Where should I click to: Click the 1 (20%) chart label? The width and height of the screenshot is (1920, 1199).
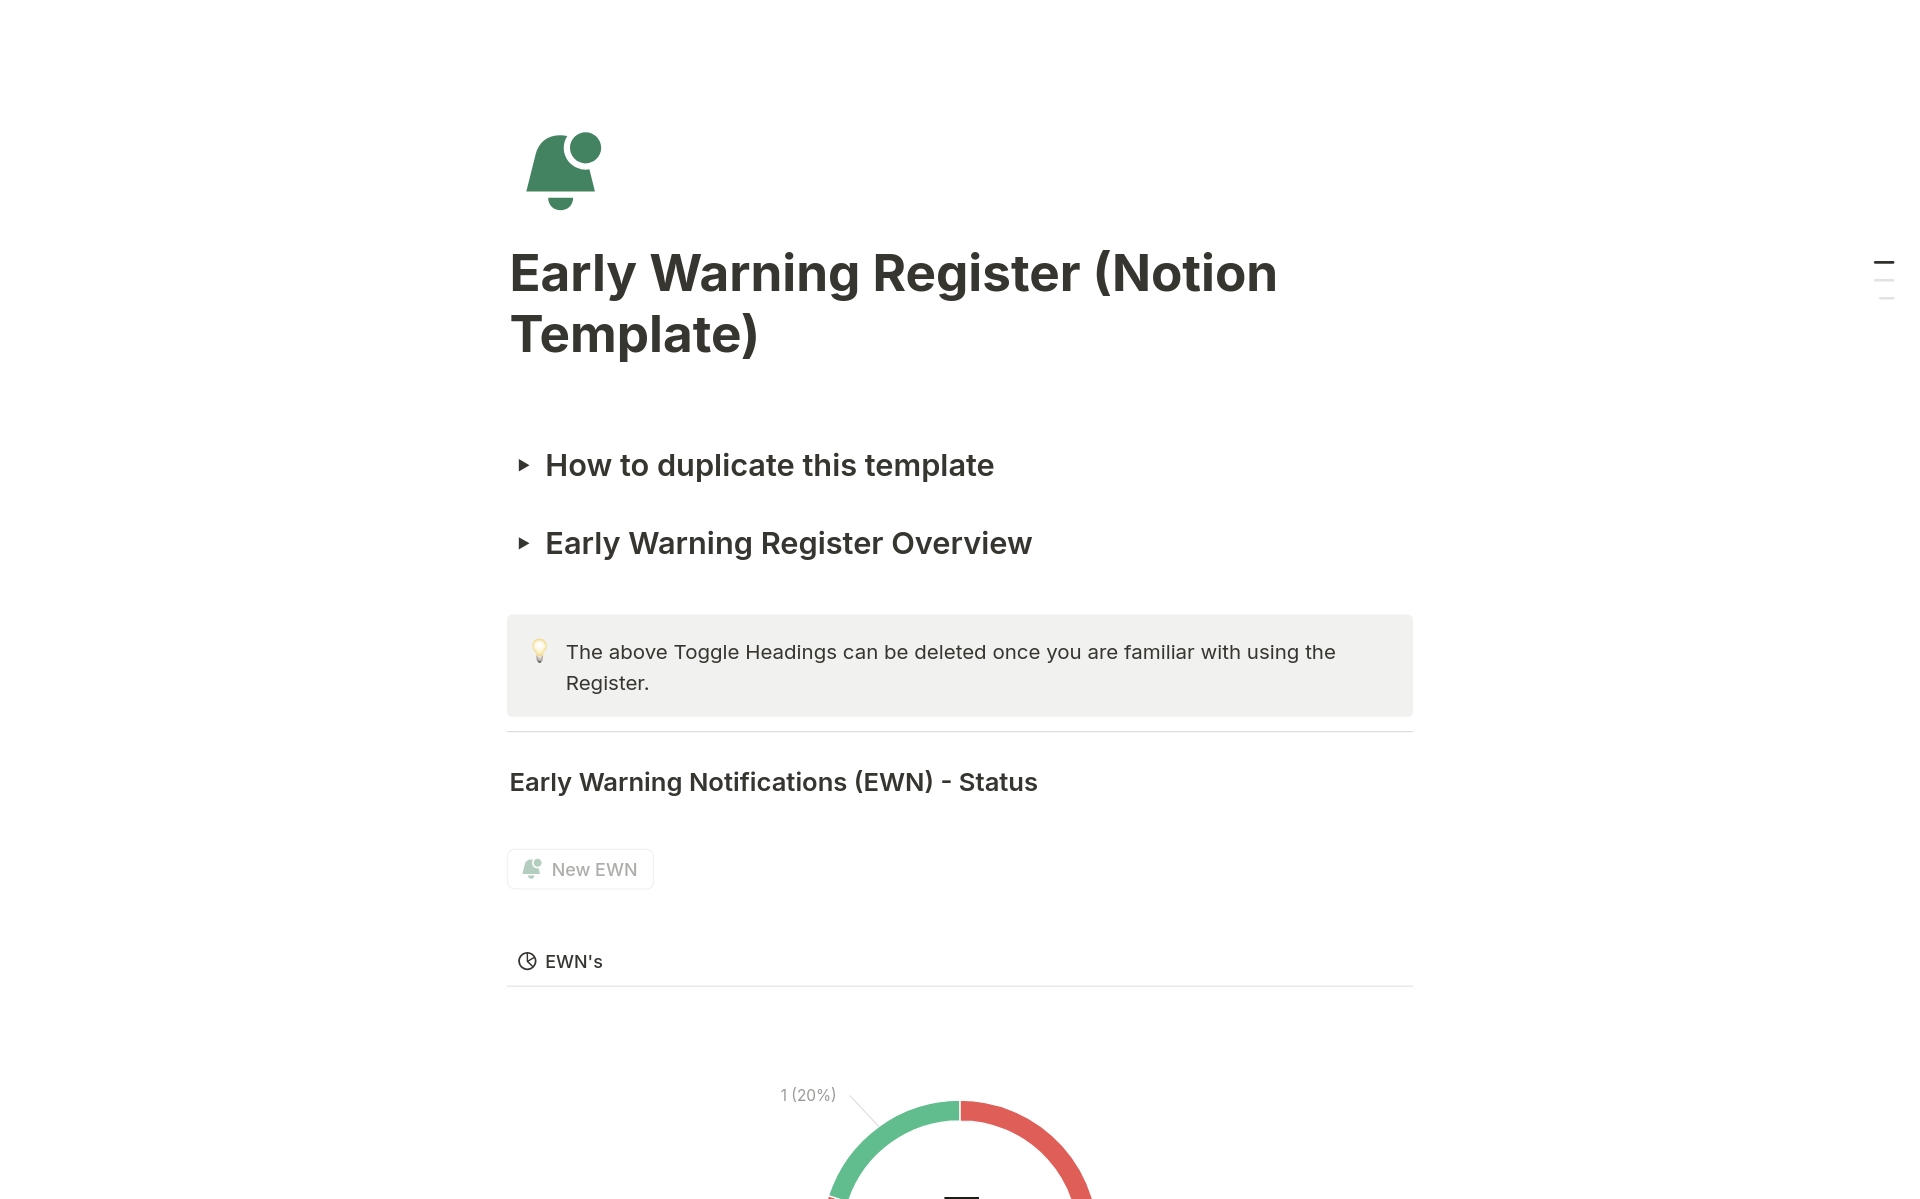pos(807,1094)
